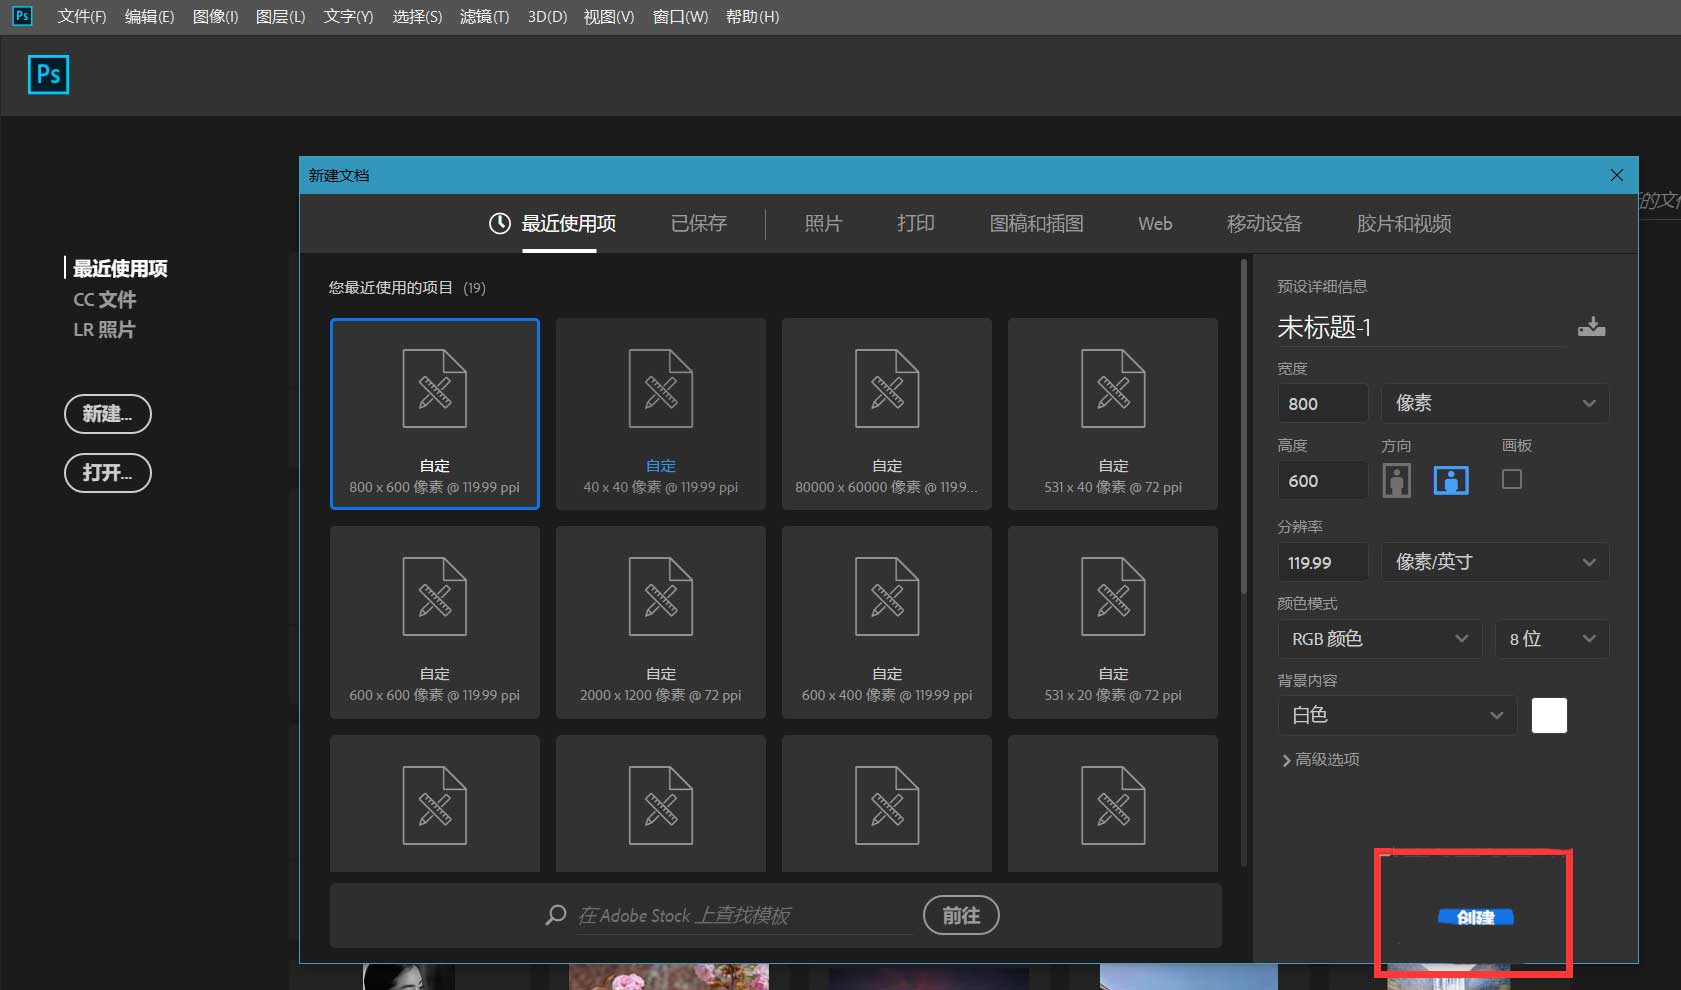Open the 图层(L) menu
Viewport: 1681px width, 990px height.
[x=280, y=16]
